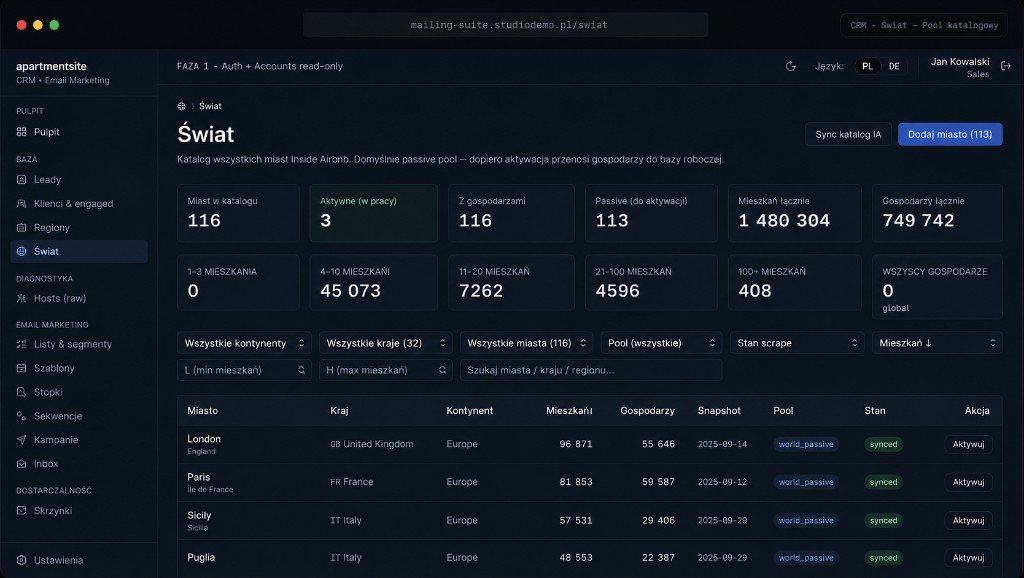Click the Sync katalog IA button
The height and width of the screenshot is (578, 1024).
848,135
